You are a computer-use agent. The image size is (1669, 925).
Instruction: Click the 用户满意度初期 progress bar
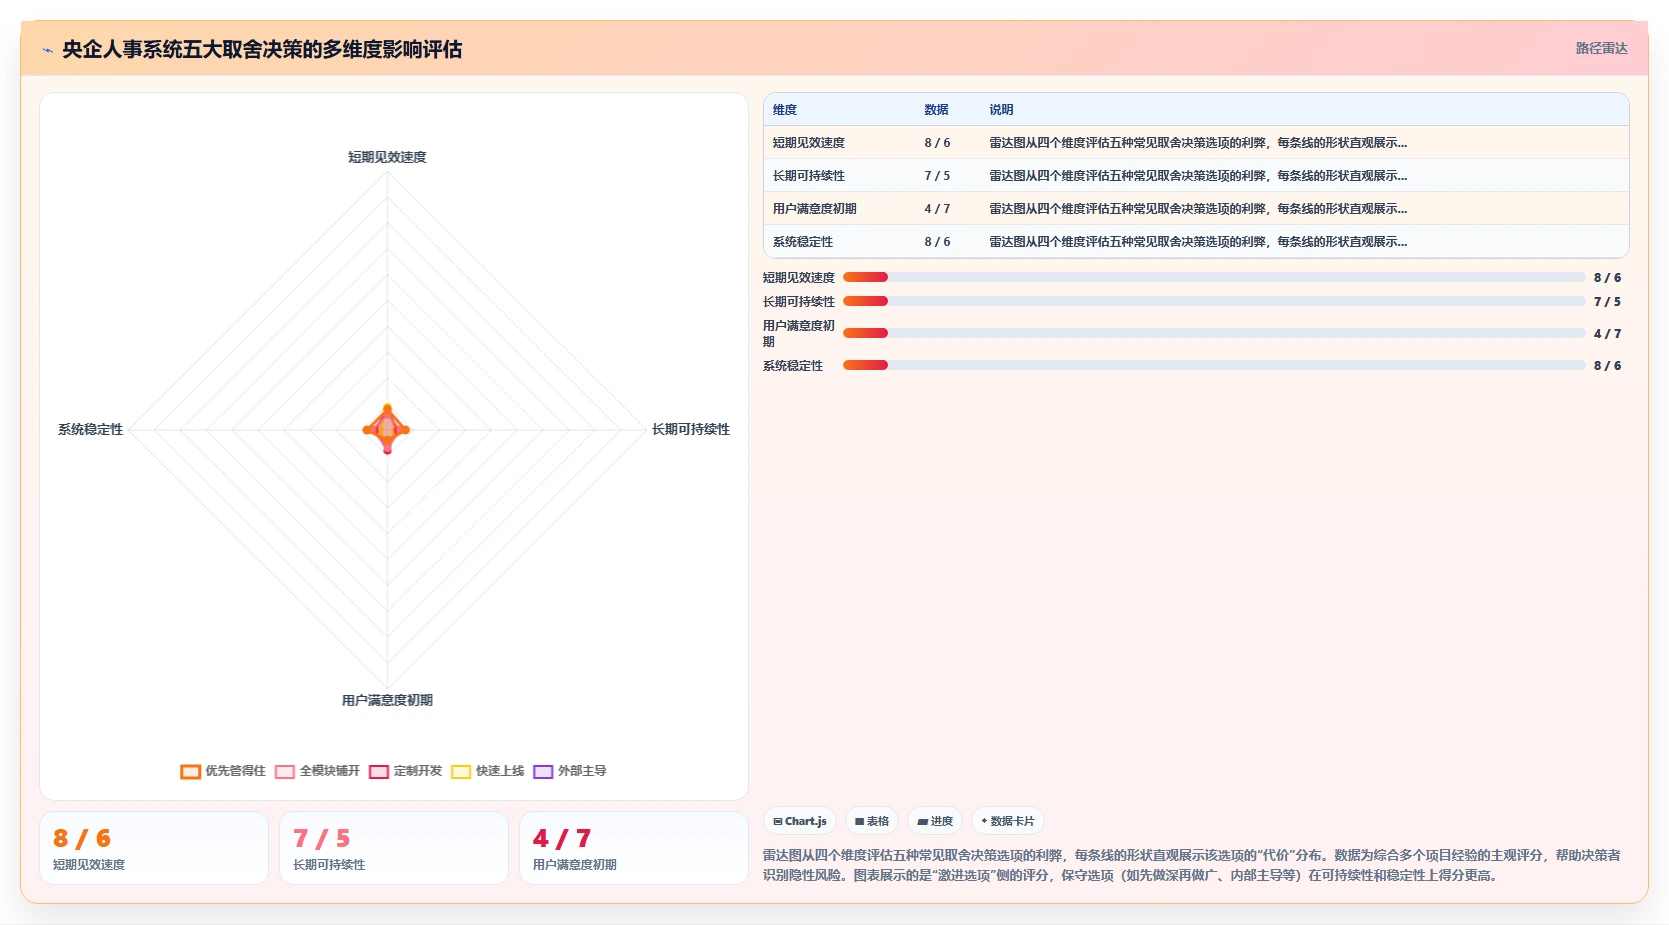(x=1214, y=333)
